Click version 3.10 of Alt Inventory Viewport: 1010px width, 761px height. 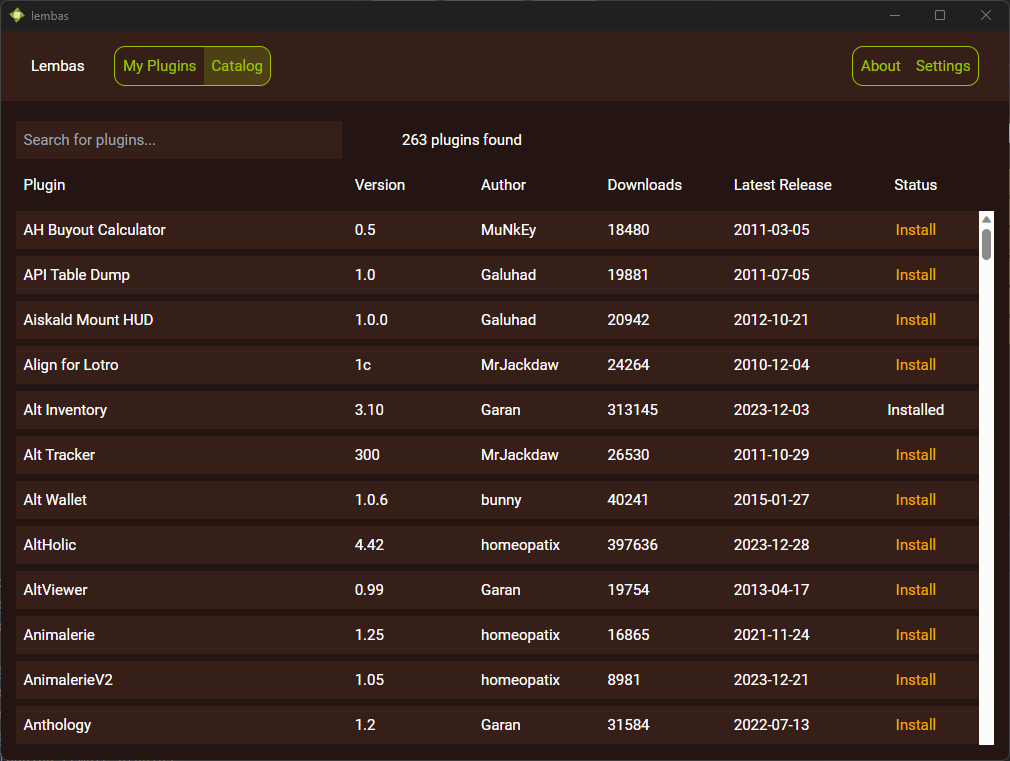369,410
